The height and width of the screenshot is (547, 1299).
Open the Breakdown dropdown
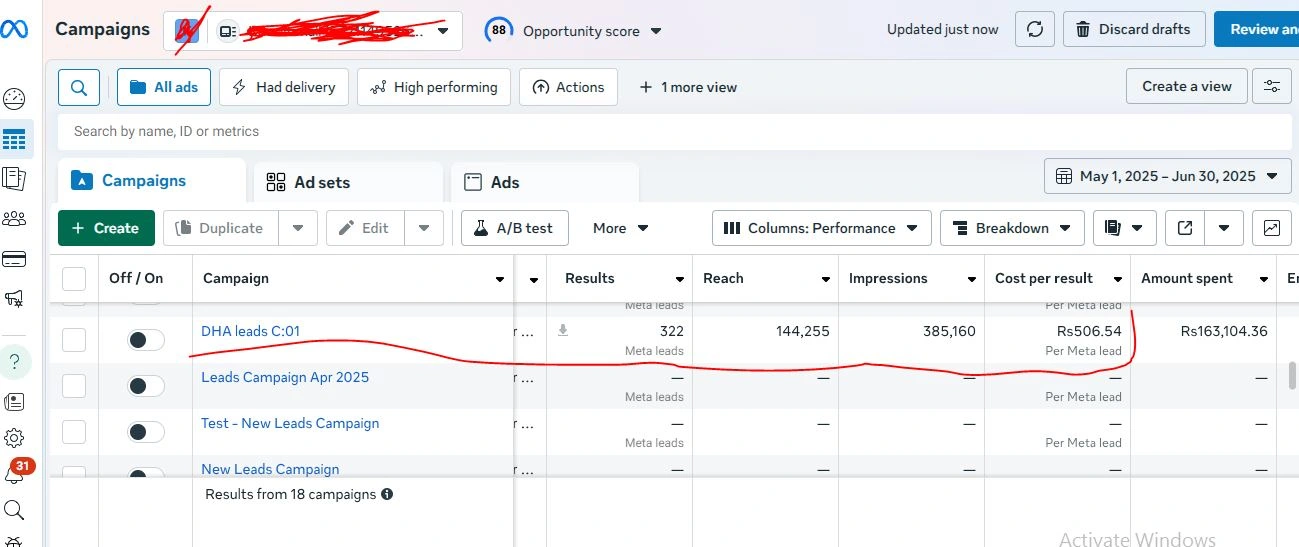pos(1012,228)
